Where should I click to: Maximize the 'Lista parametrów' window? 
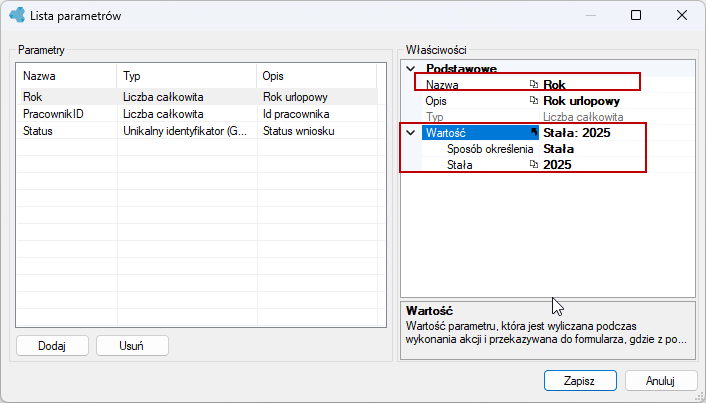pyautogui.click(x=636, y=15)
